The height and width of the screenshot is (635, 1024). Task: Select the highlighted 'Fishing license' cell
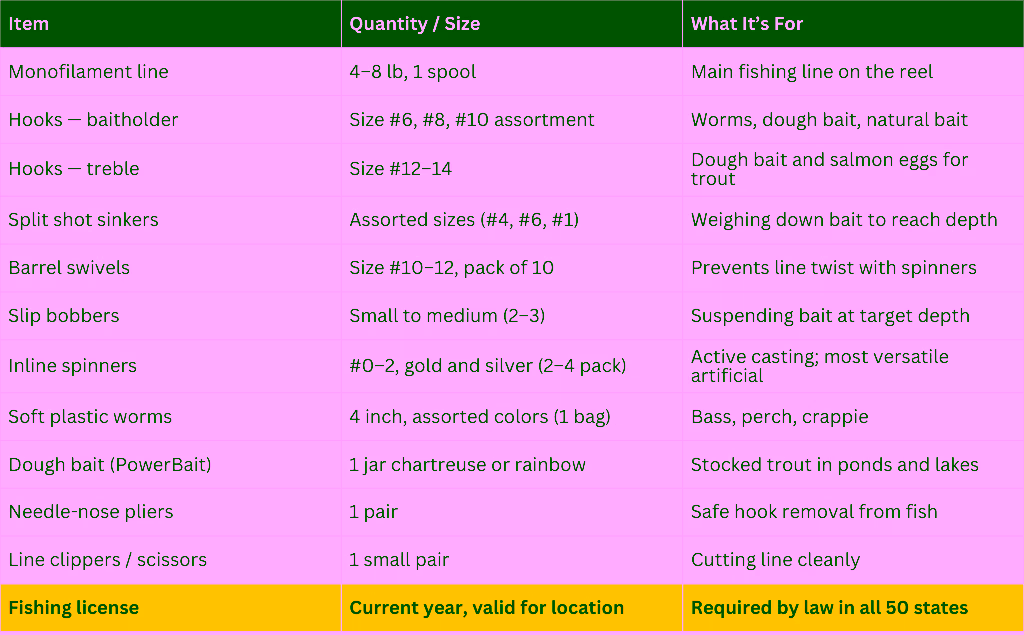pyautogui.click(x=73, y=608)
